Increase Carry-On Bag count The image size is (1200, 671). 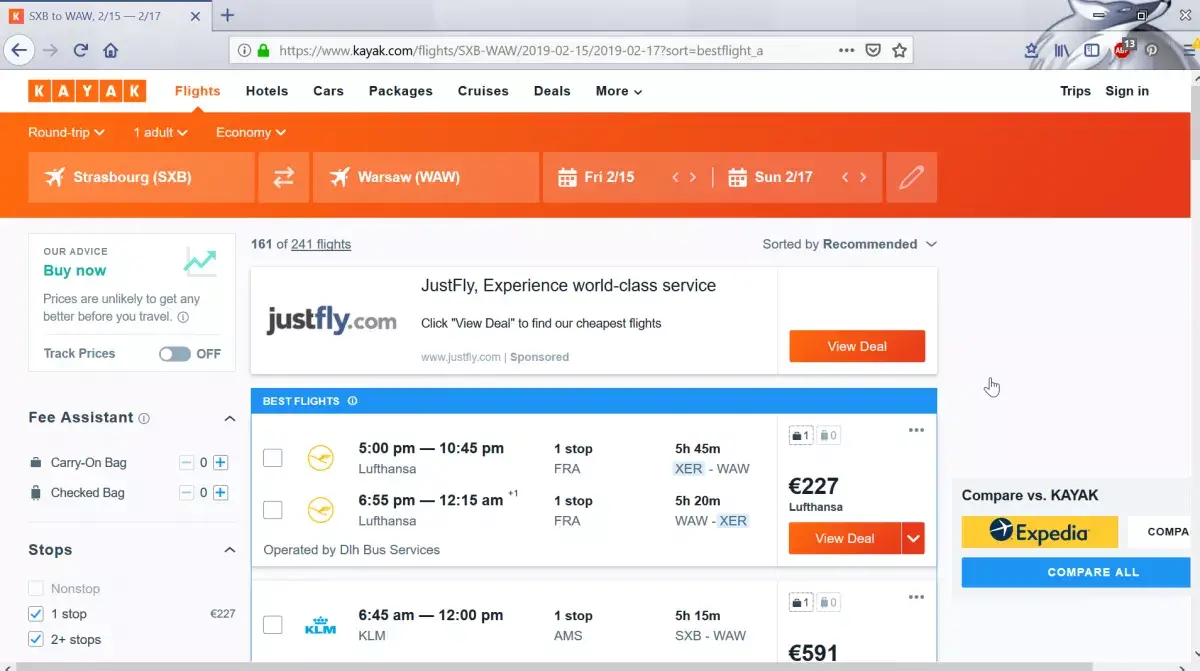coord(221,463)
